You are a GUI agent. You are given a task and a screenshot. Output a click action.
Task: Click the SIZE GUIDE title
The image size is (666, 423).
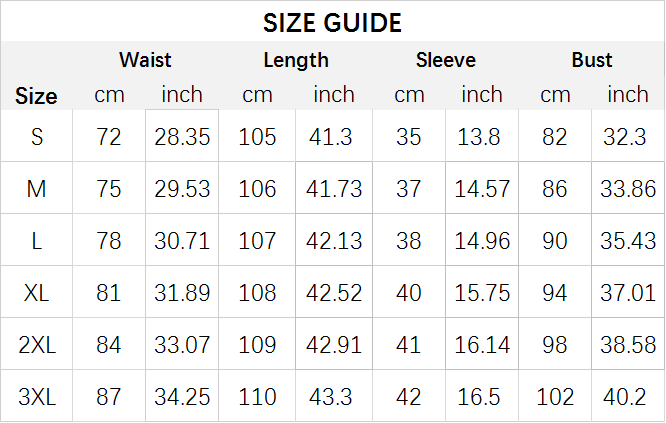click(x=332, y=23)
